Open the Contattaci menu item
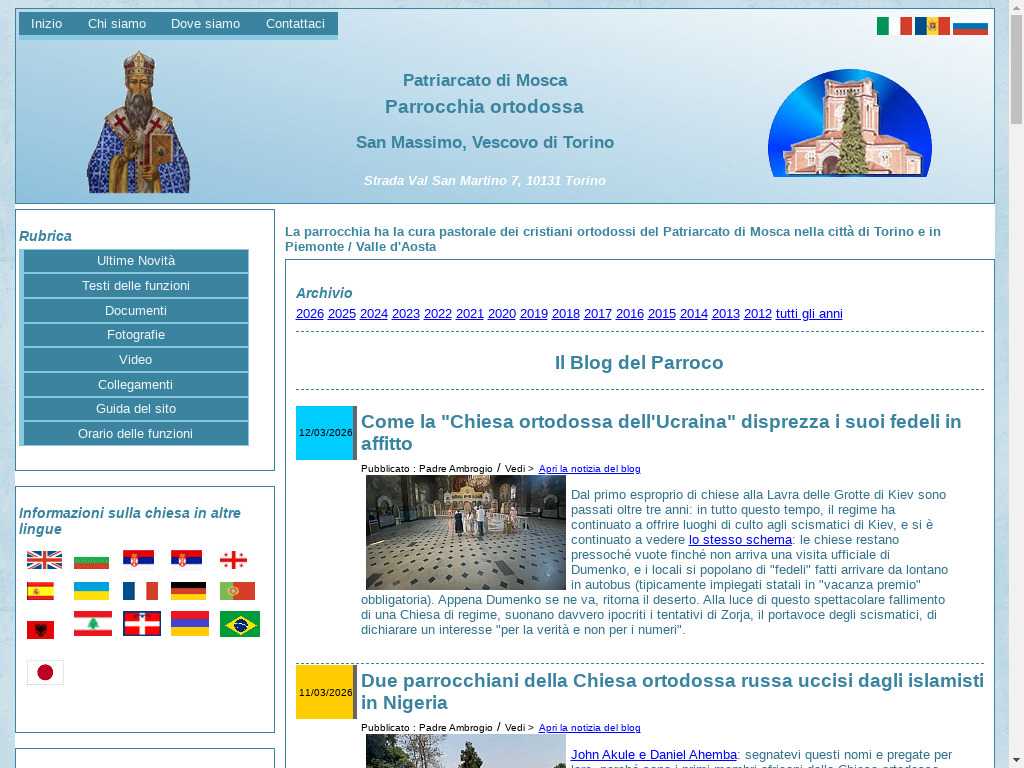Image resolution: width=1024 pixels, height=768 pixels. pyautogui.click(x=295, y=24)
